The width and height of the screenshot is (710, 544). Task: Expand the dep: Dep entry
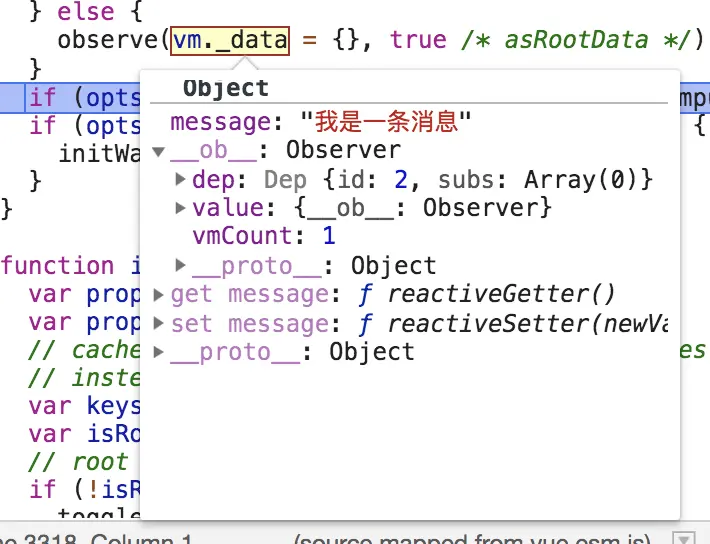[180, 179]
